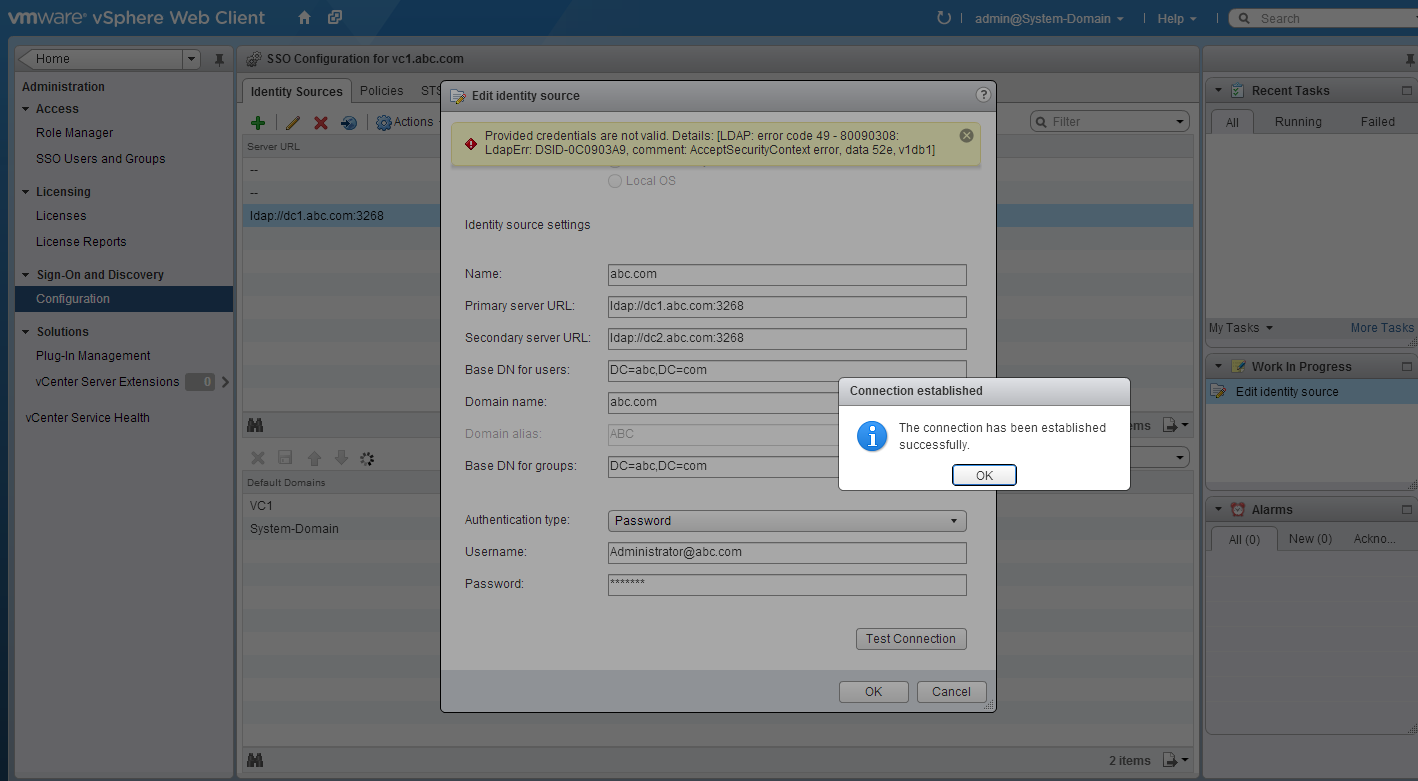Show Failed tasks in Recent Tasks

click(1378, 121)
